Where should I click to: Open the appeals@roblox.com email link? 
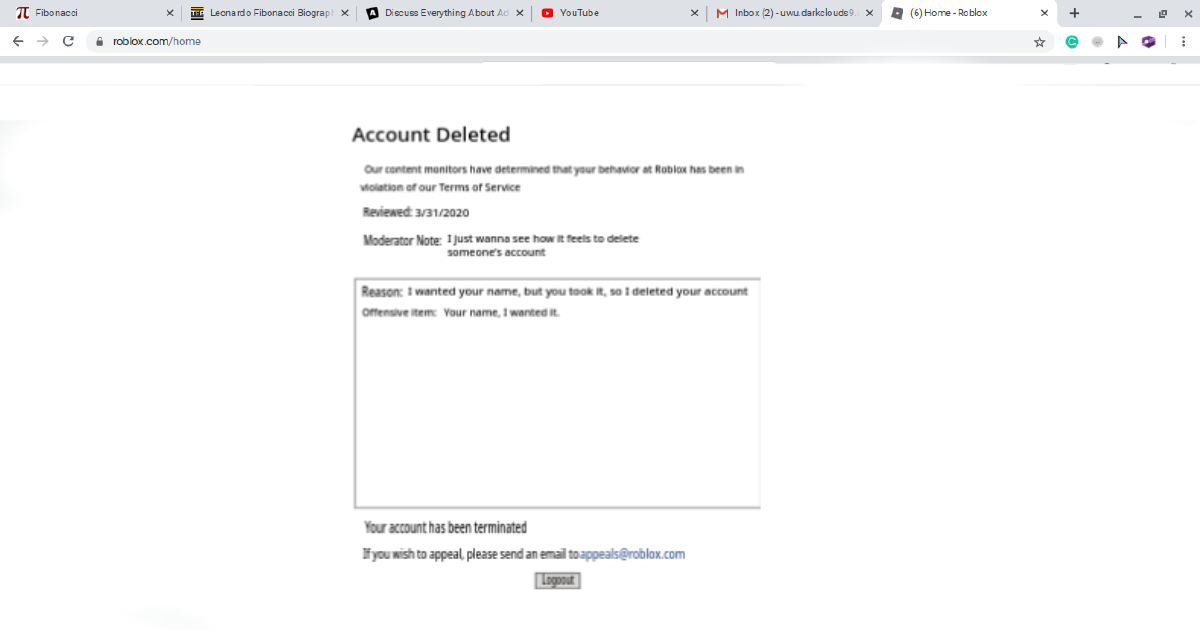pos(632,553)
